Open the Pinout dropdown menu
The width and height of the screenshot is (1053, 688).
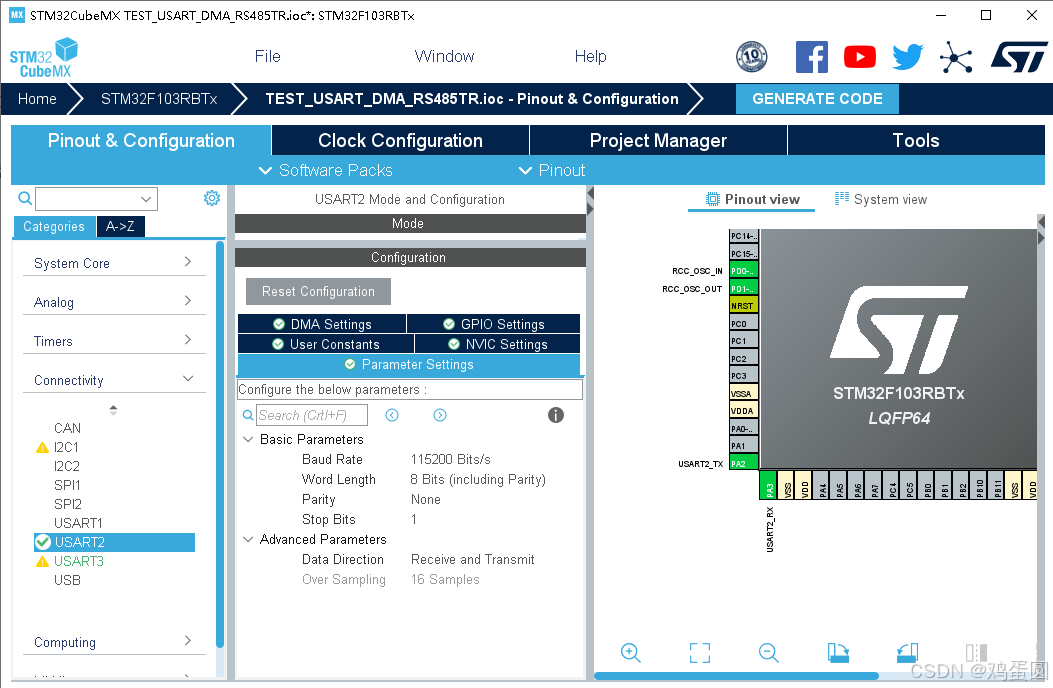pyautogui.click(x=552, y=171)
